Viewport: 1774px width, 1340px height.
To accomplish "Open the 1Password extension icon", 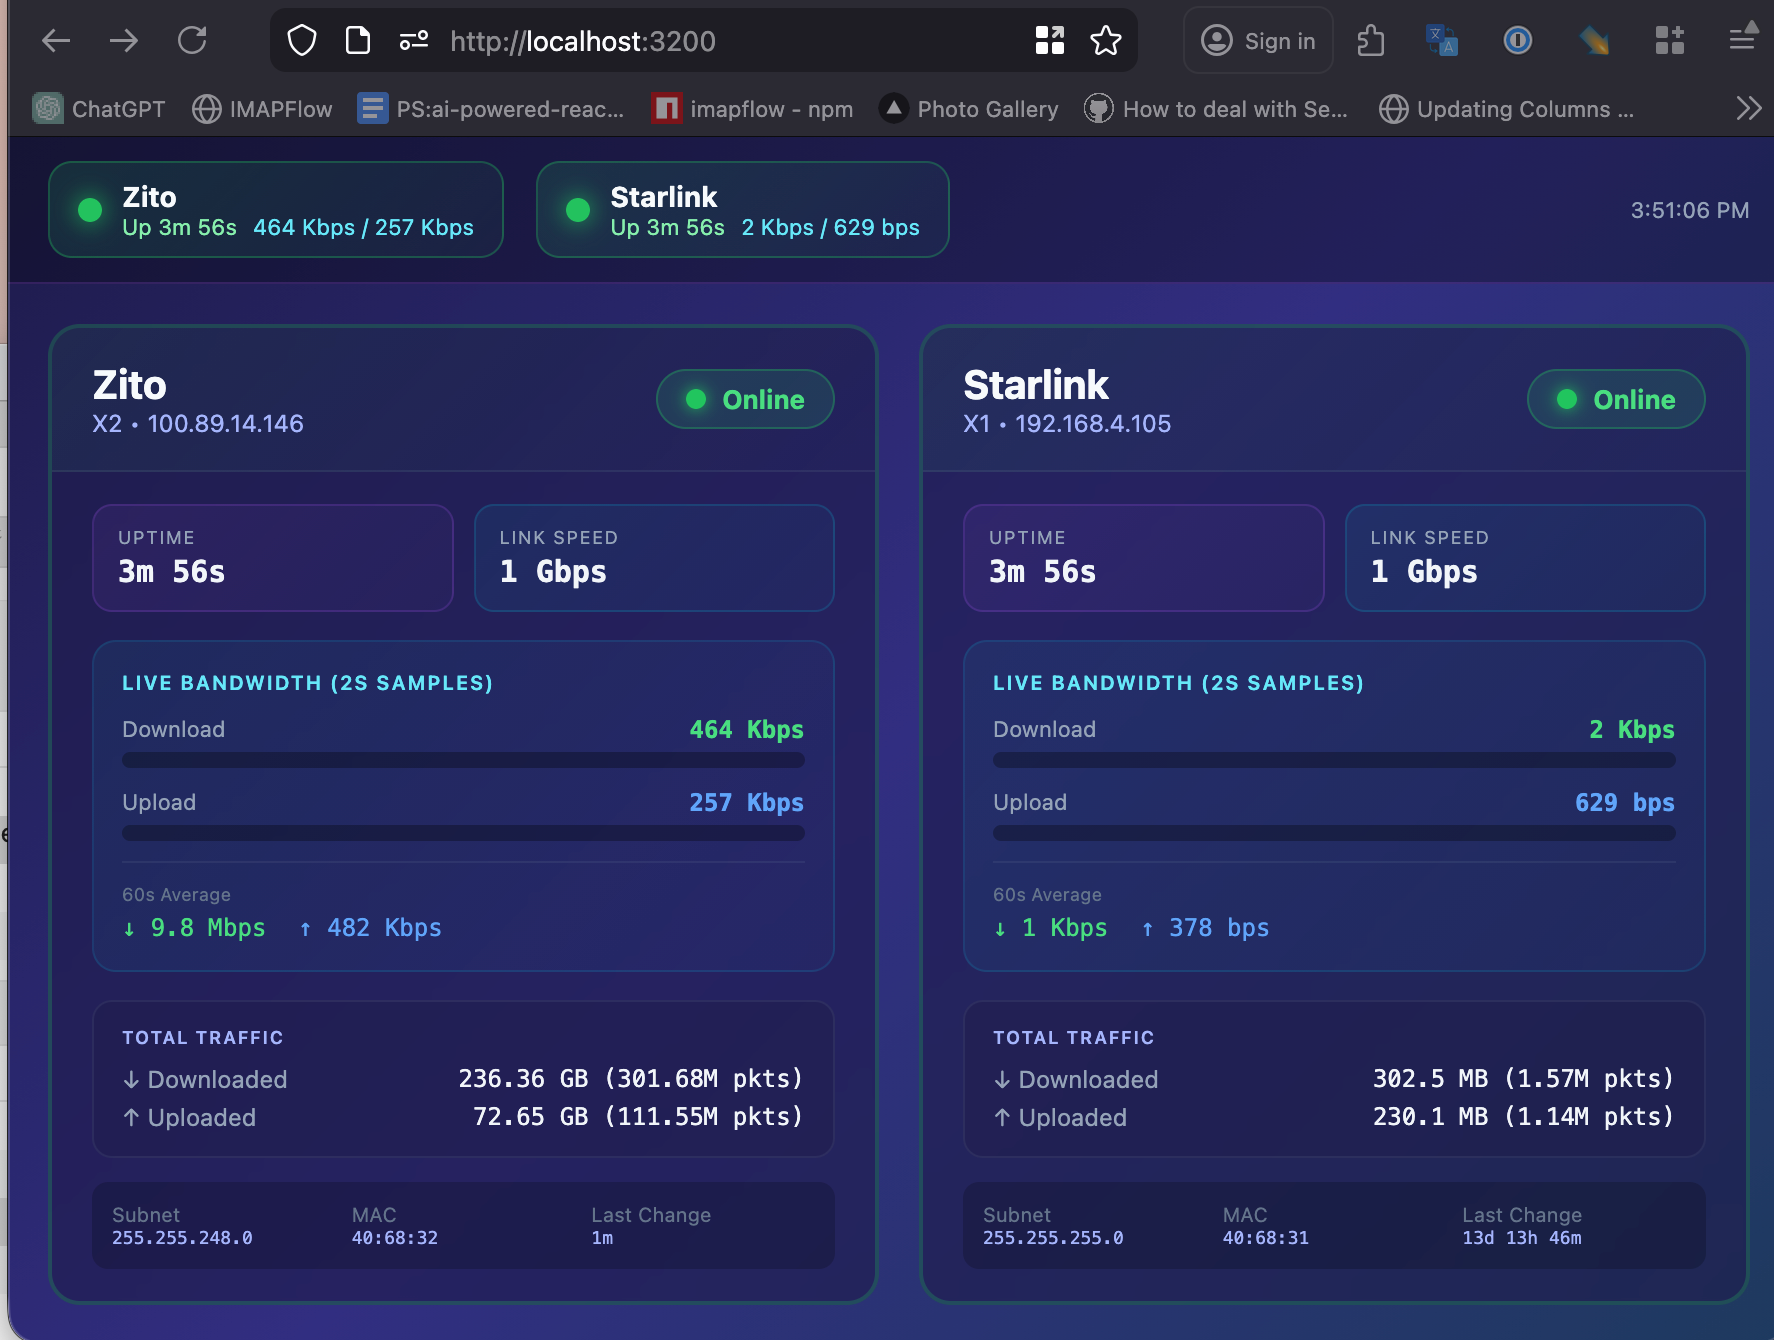I will [x=1518, y=40].
